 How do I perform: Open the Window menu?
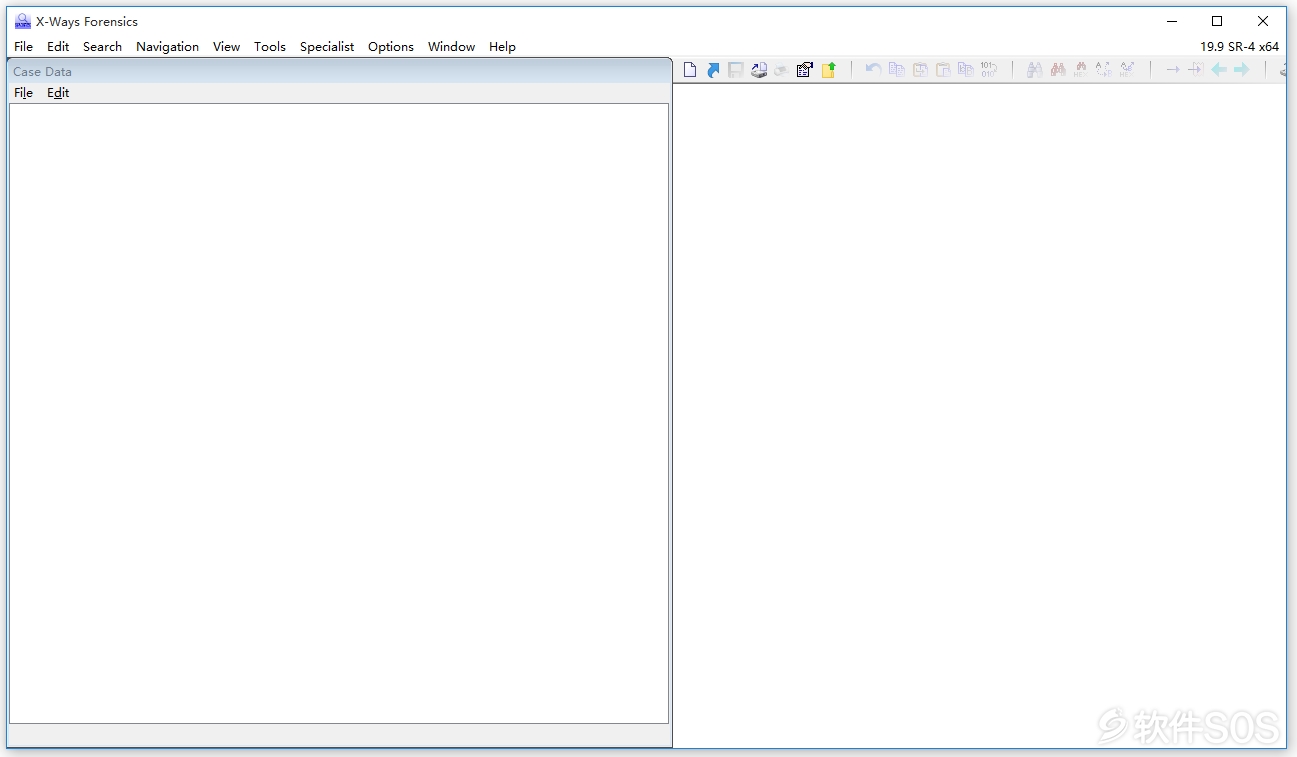pyautogui.click(x=451, y=46)
